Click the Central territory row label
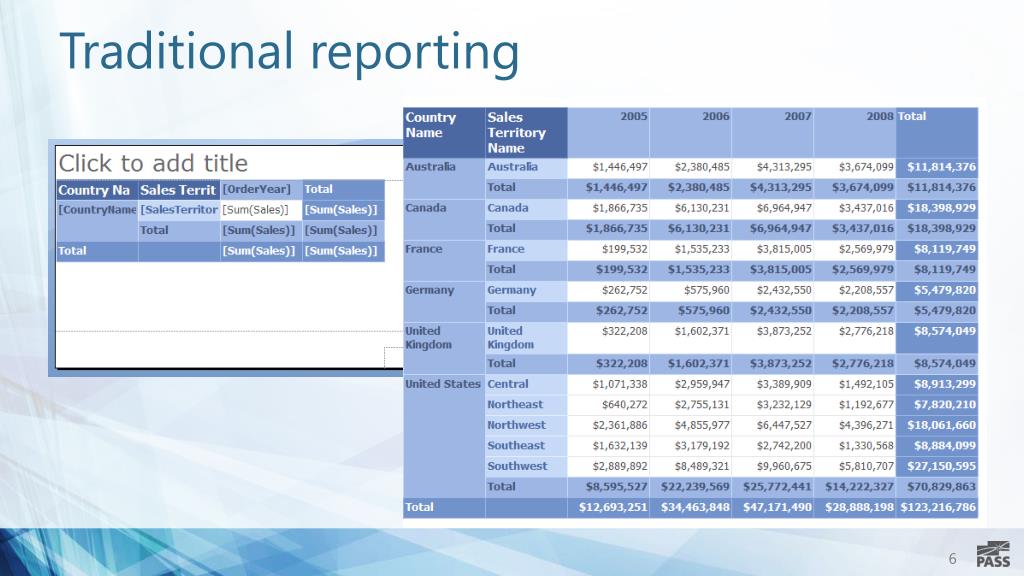 (526, 384)
